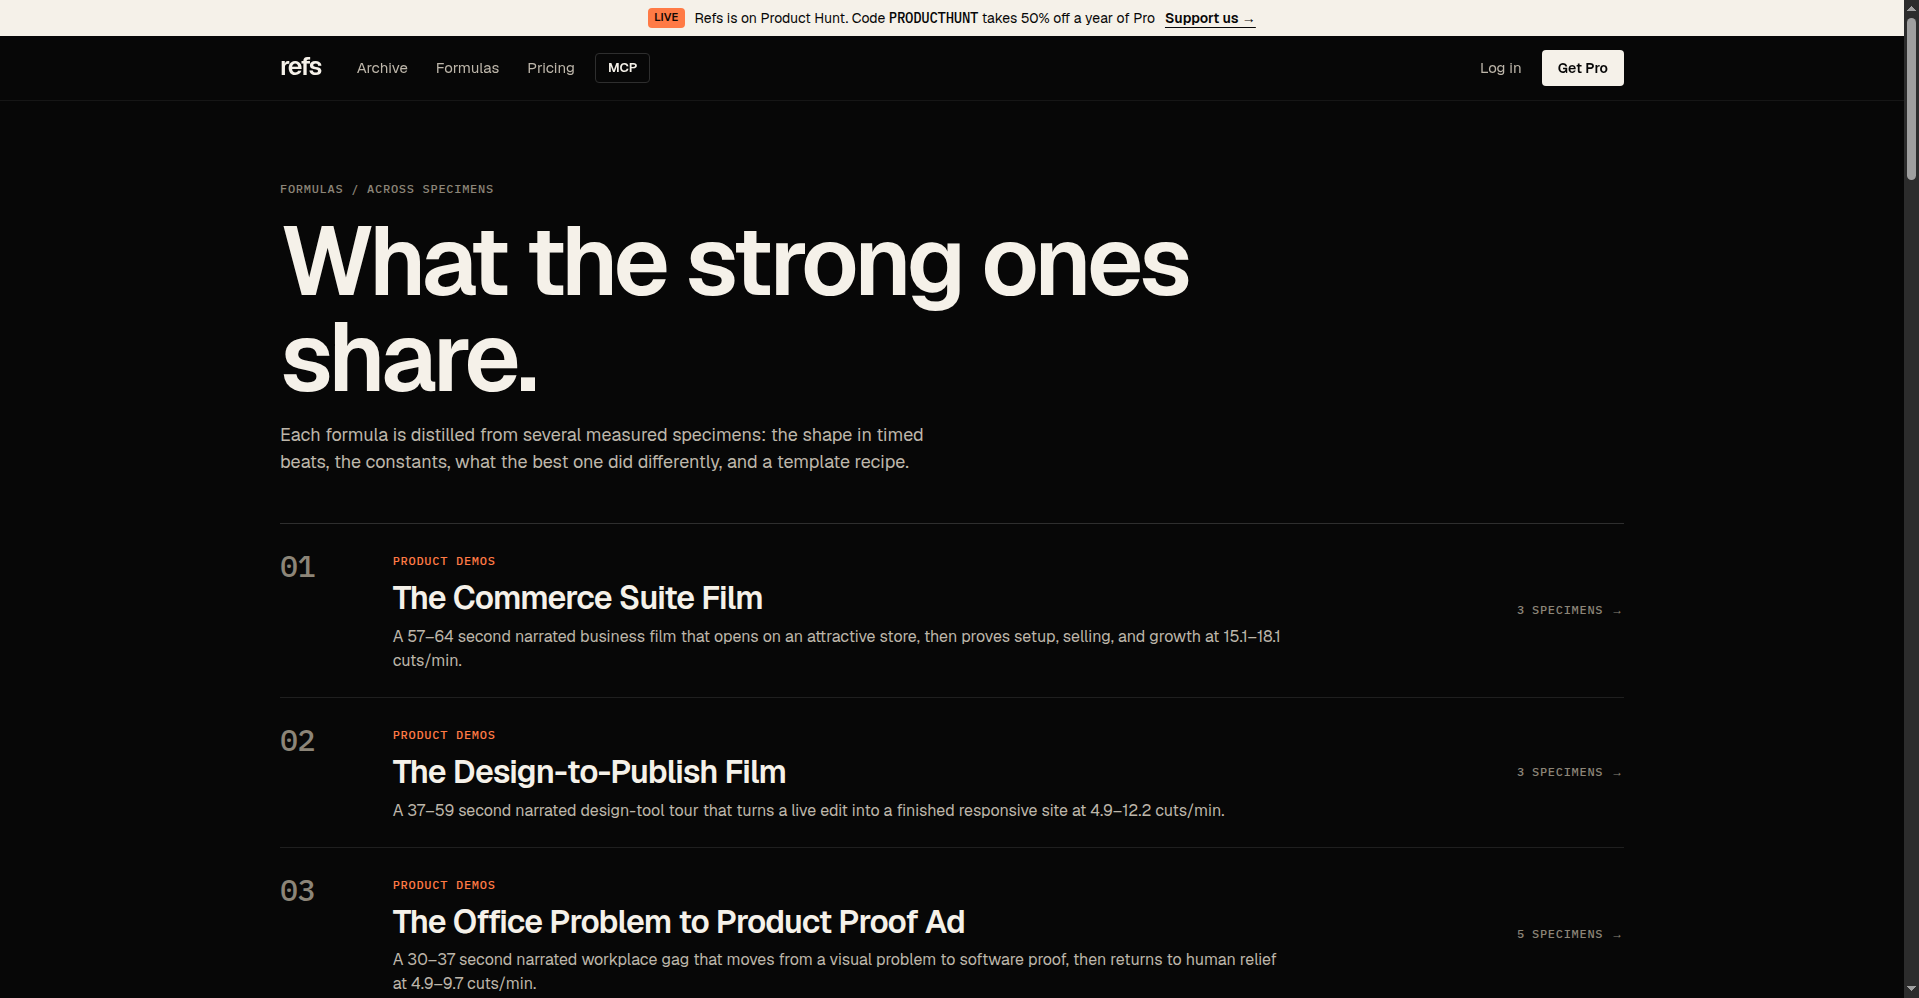This screenshot has height=998, width=1919.
Task: Click the scrollbar down arrow
Action: (1911, 989)
